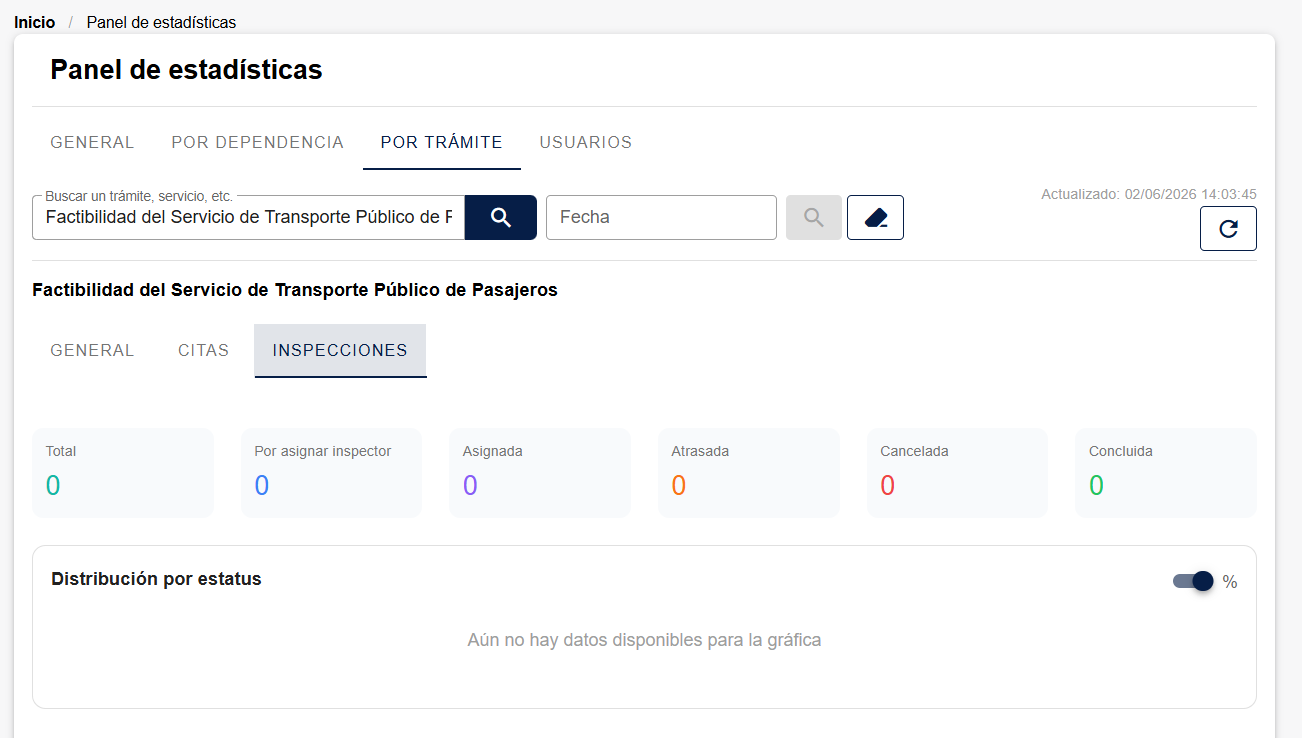Go to the USUARIOS tab
1302x738 pixels.
click(x=586, y=142)
